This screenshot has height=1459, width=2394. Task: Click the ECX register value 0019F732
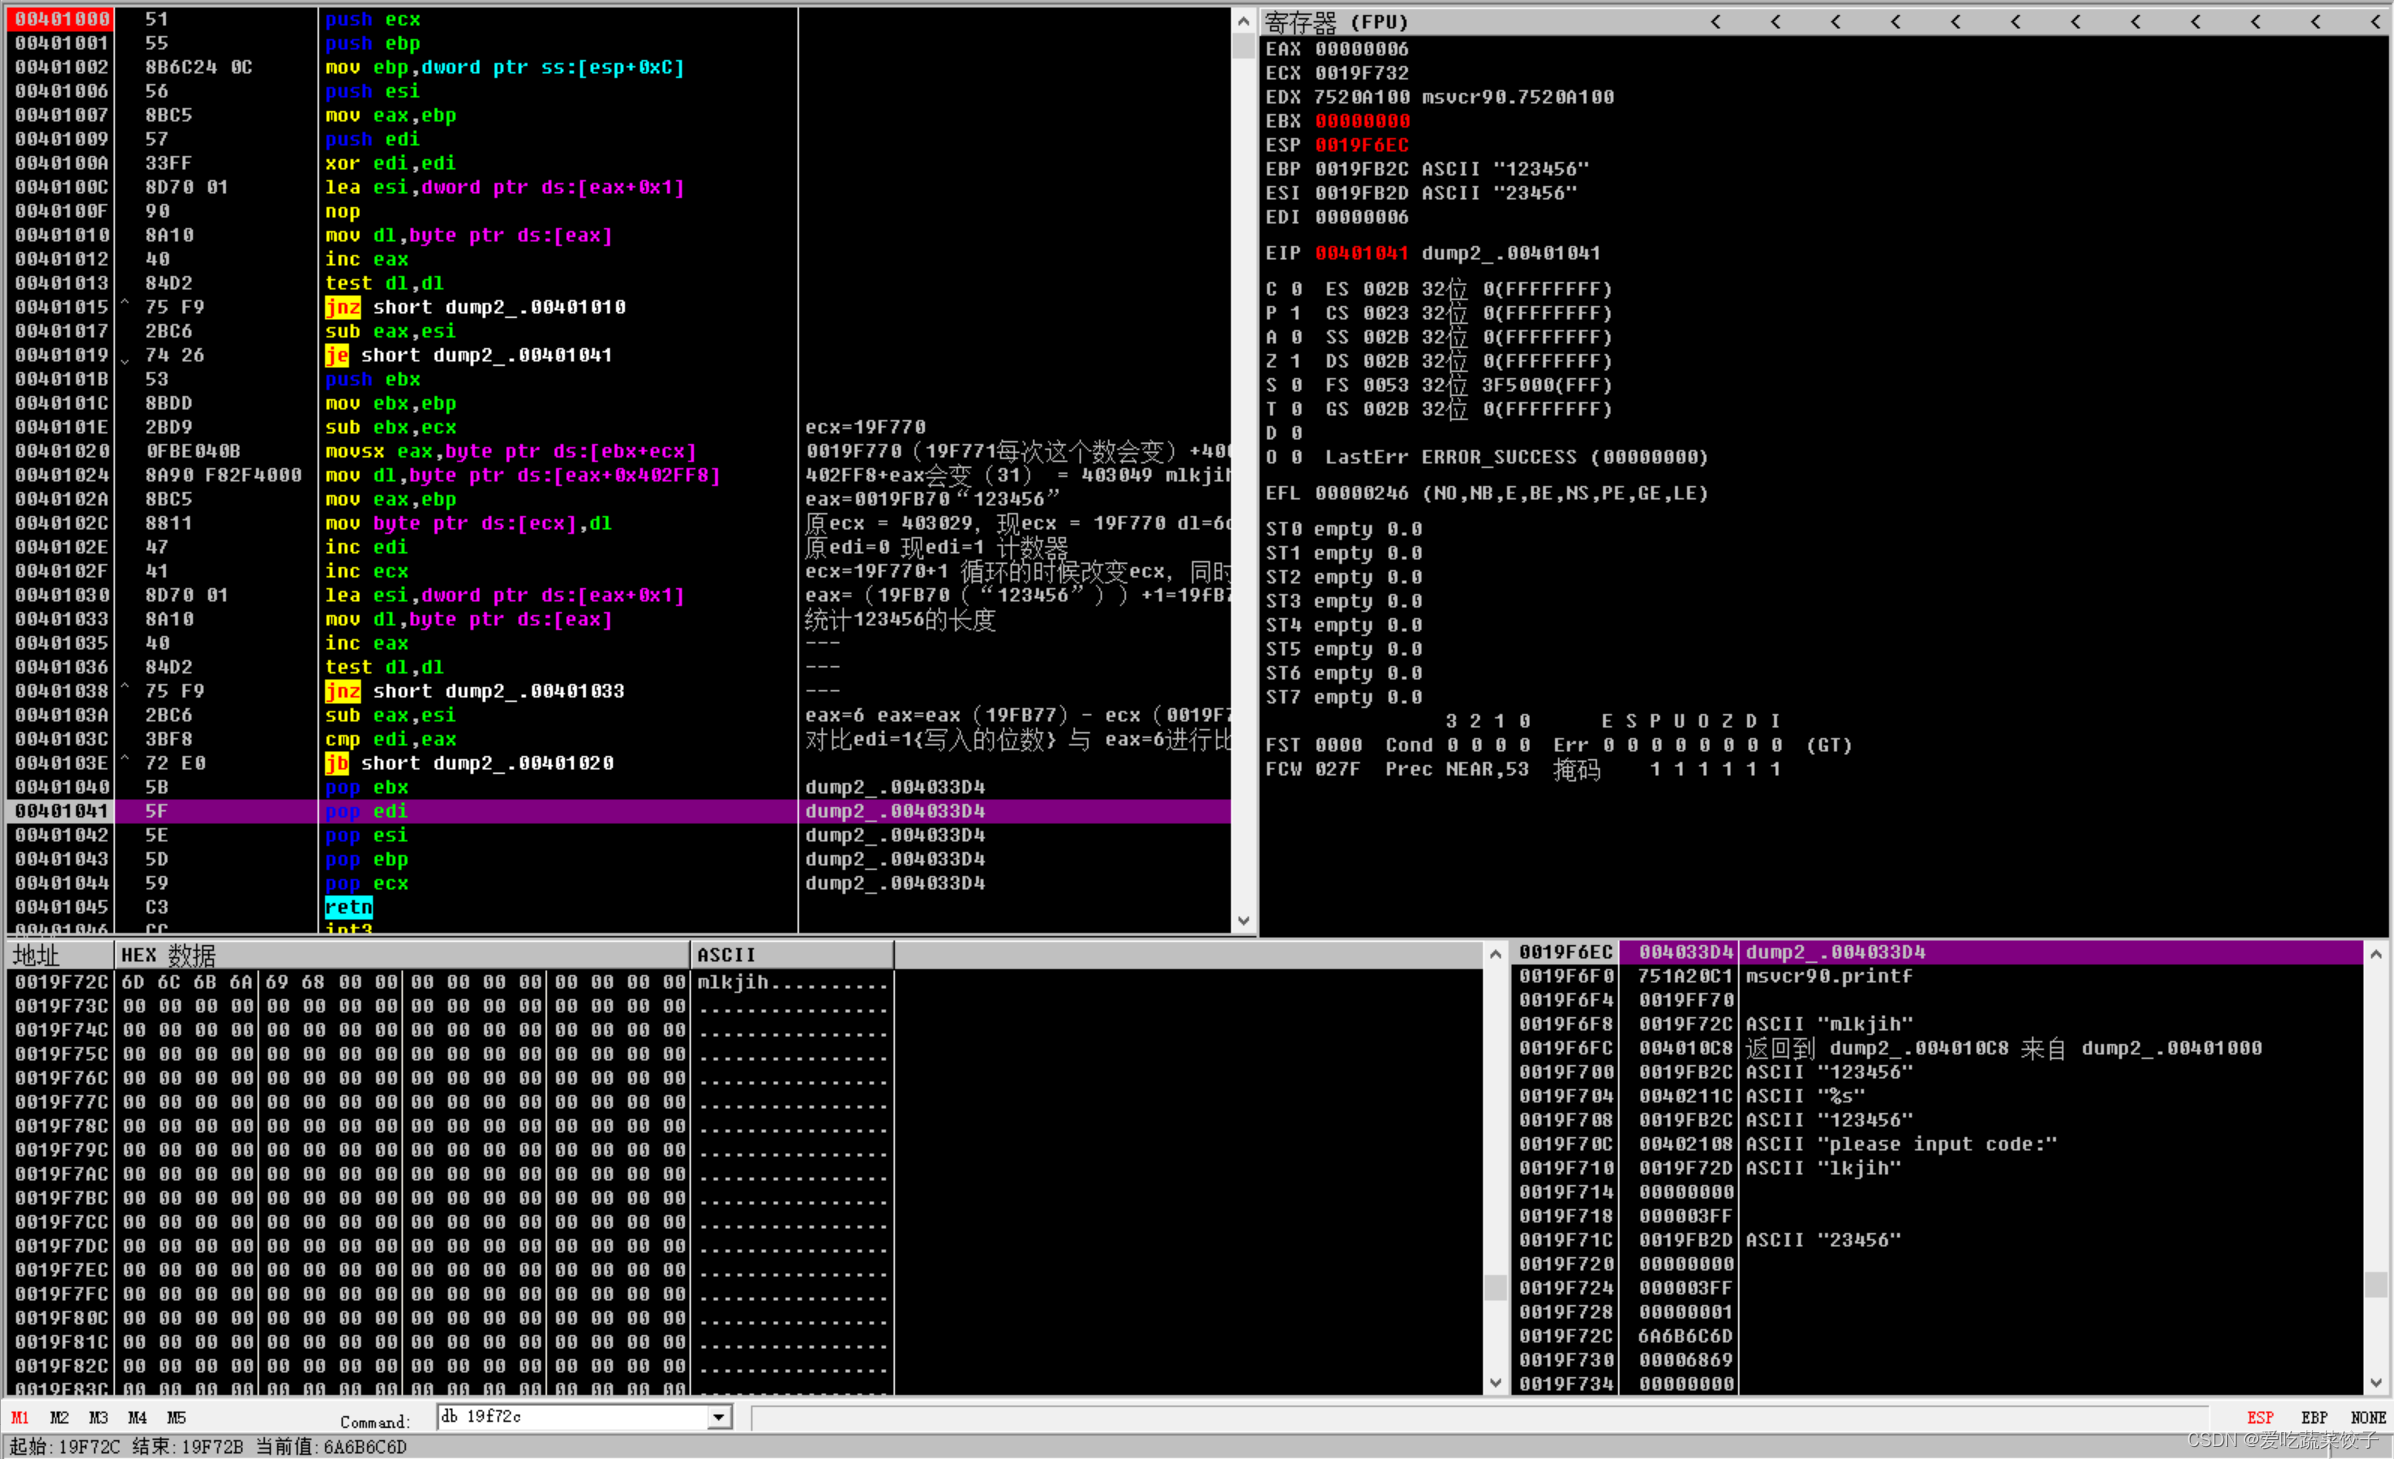(1361, 73)
